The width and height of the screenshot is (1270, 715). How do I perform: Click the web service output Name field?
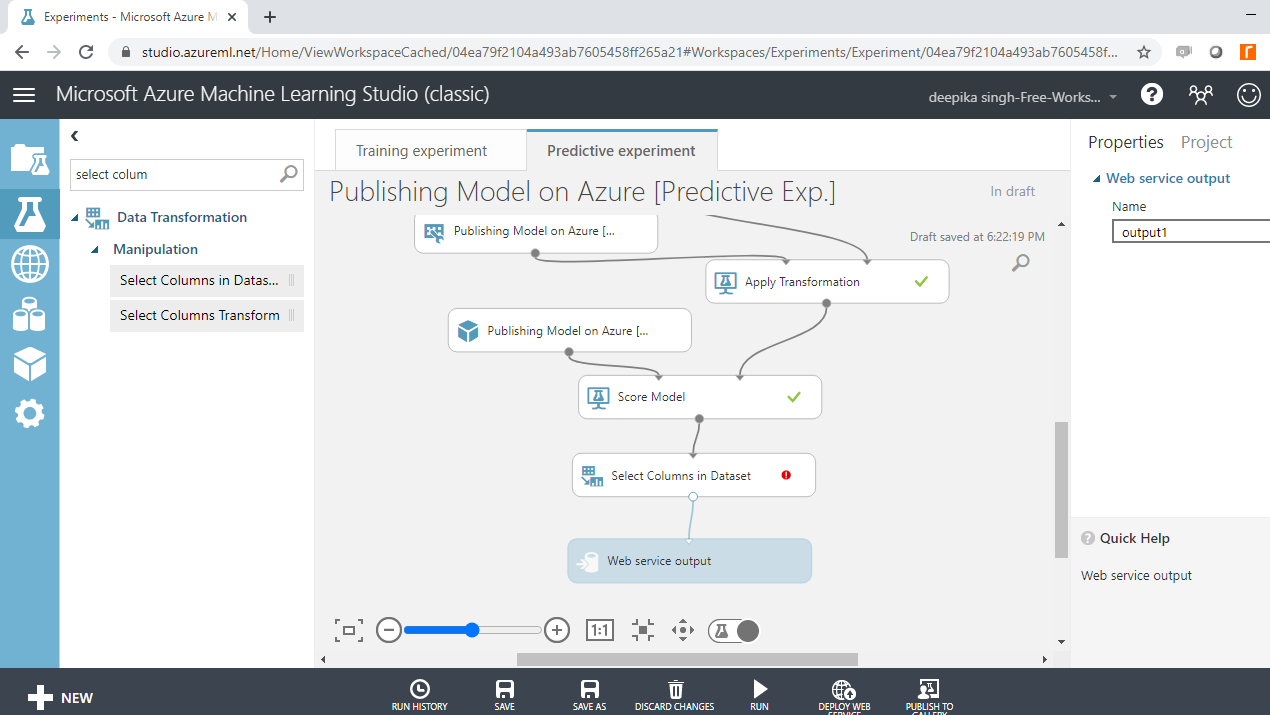[1190, 232]
